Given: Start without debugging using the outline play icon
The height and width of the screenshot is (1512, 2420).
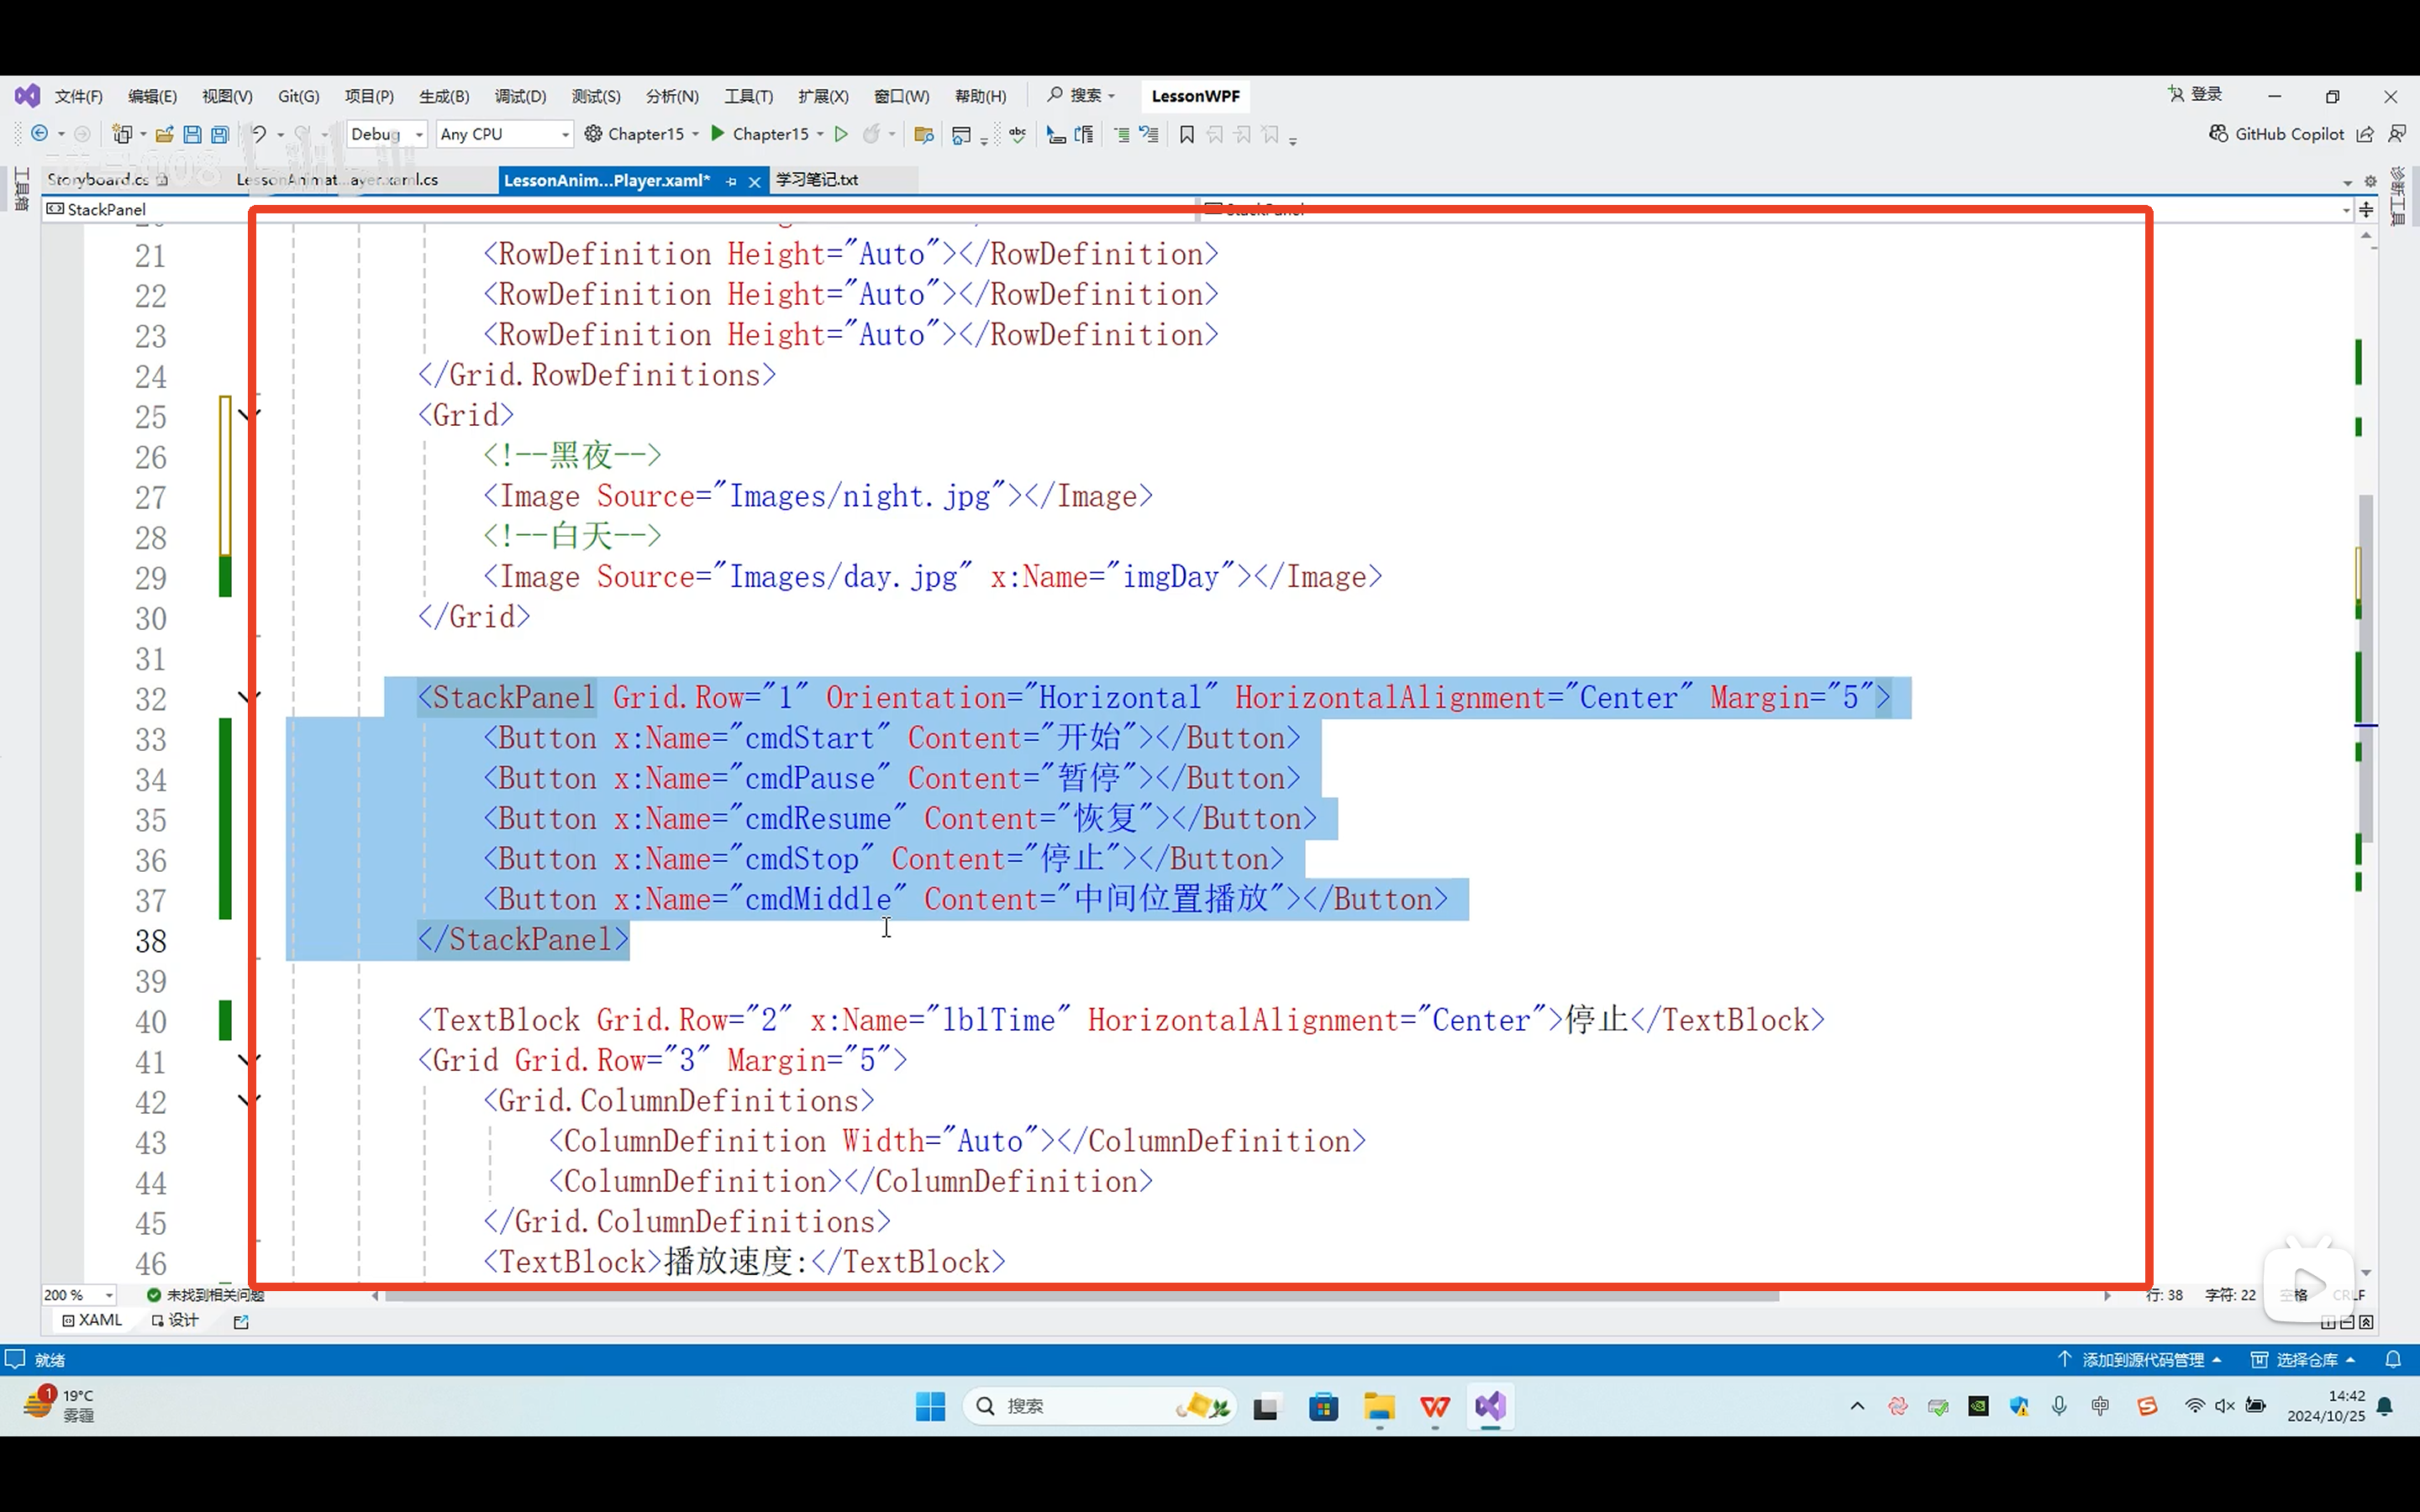Looking at the screenshot, I should (841, 134).
